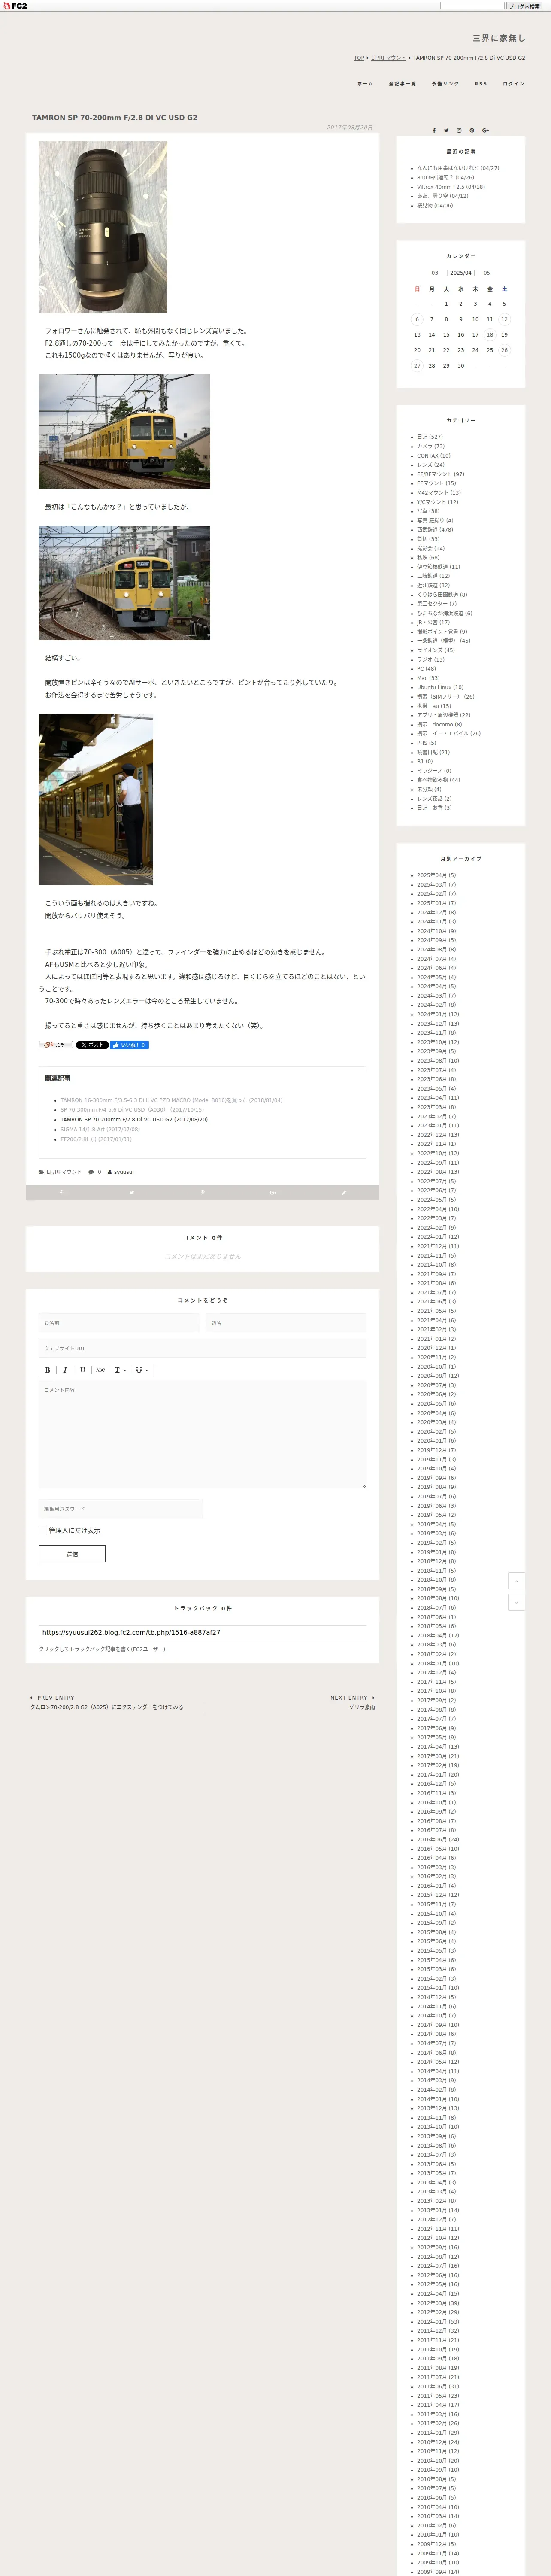This screenshot has height=2576, width=551.
Task: Open the Ubuntu Linux (10) category
Action: coord(440,687)
